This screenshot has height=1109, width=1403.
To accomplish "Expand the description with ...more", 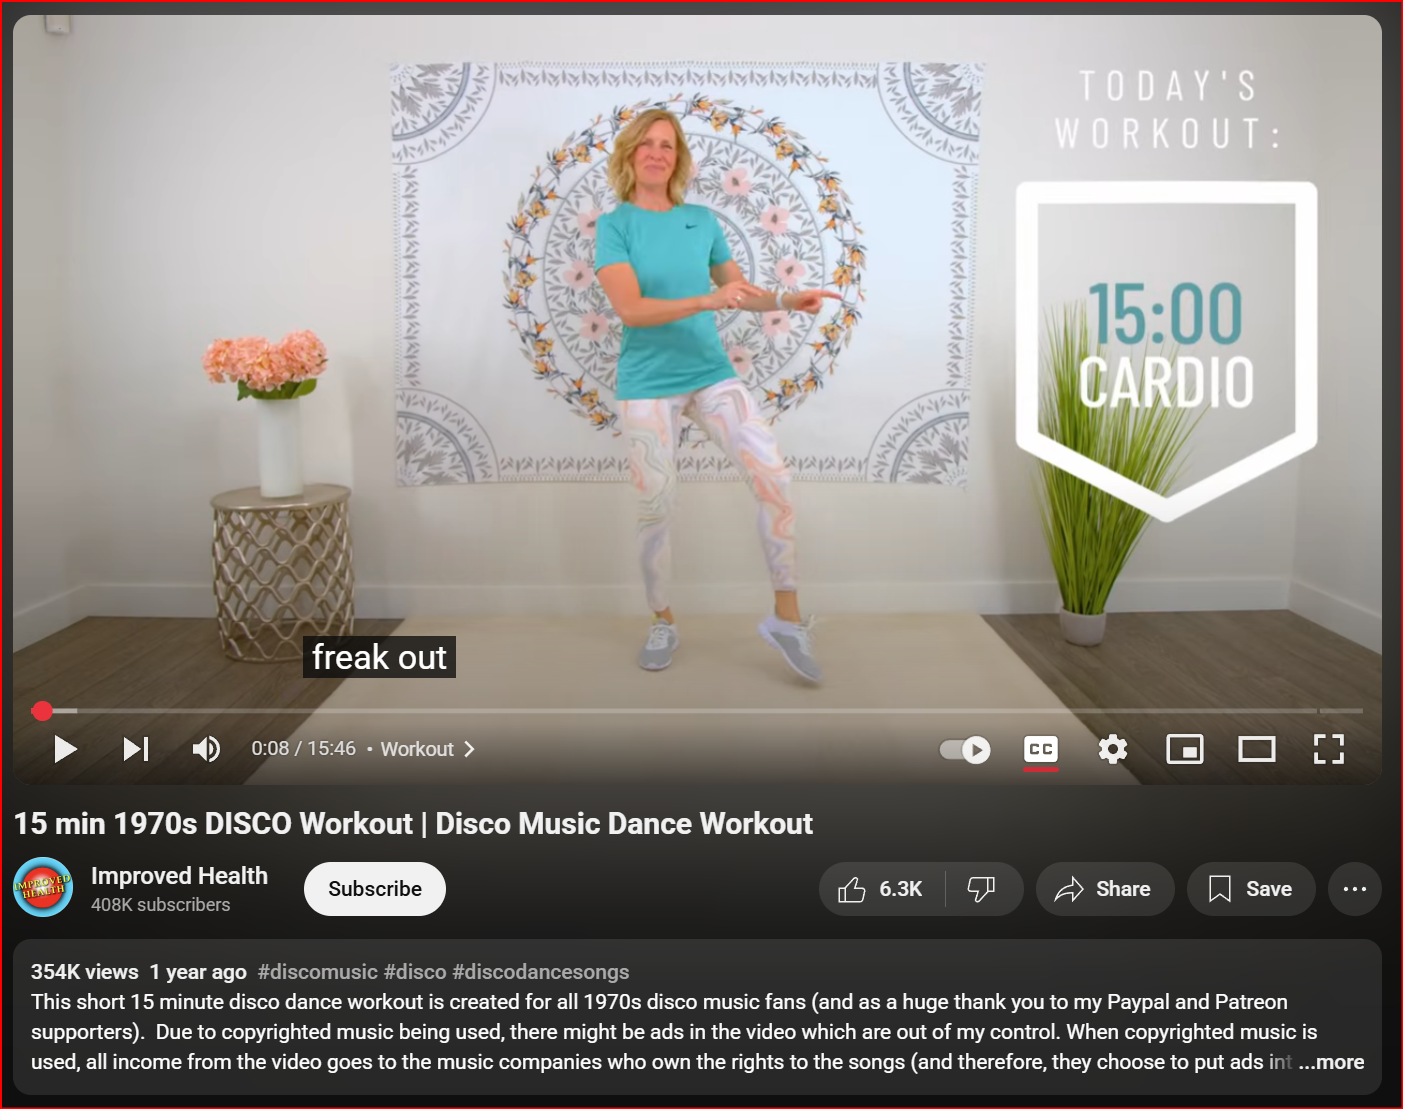I will coord(1331,1062).
